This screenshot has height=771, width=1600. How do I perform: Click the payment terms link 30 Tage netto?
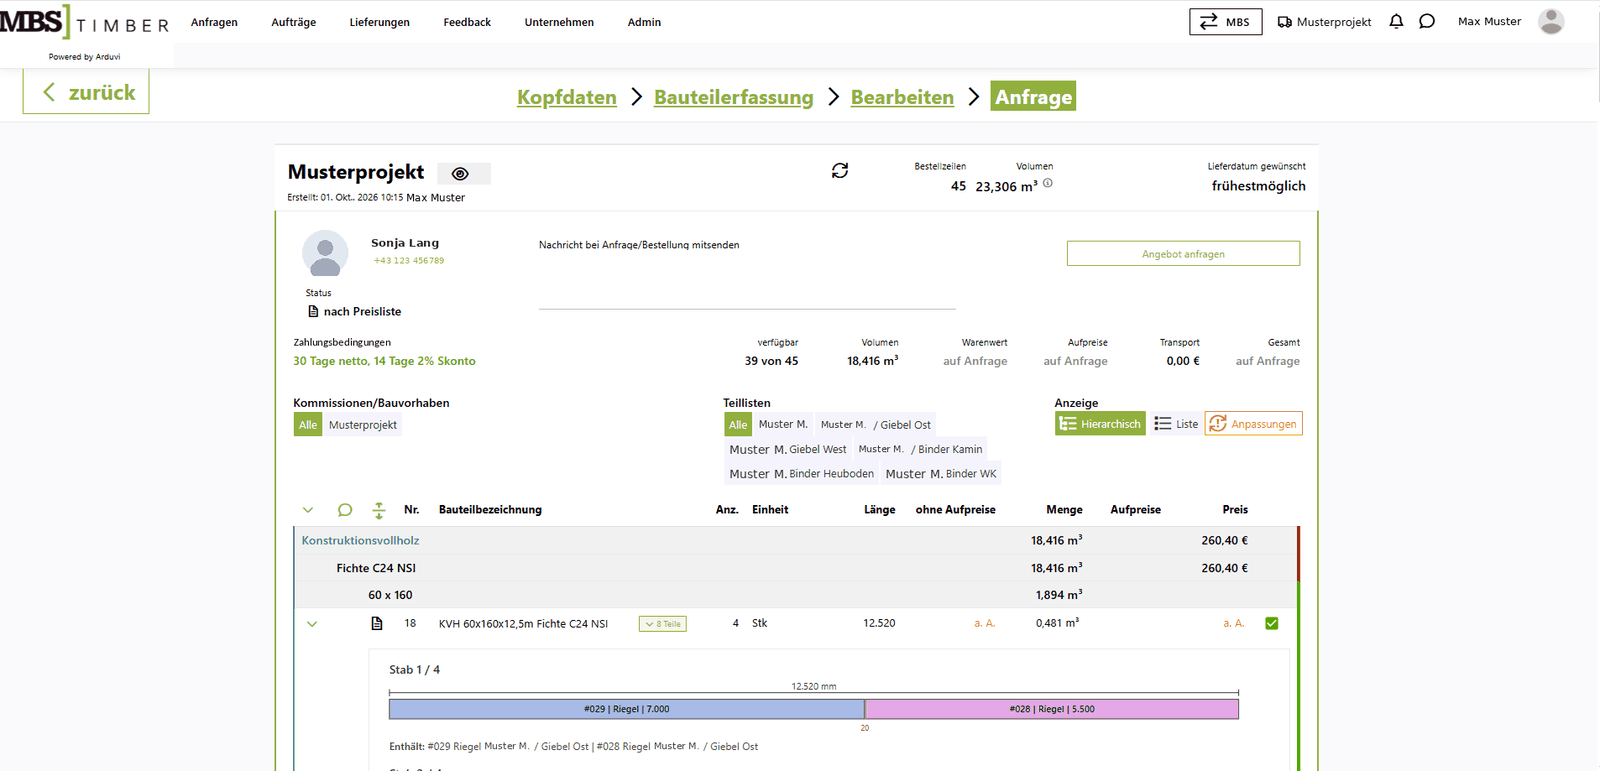(384, 361)
